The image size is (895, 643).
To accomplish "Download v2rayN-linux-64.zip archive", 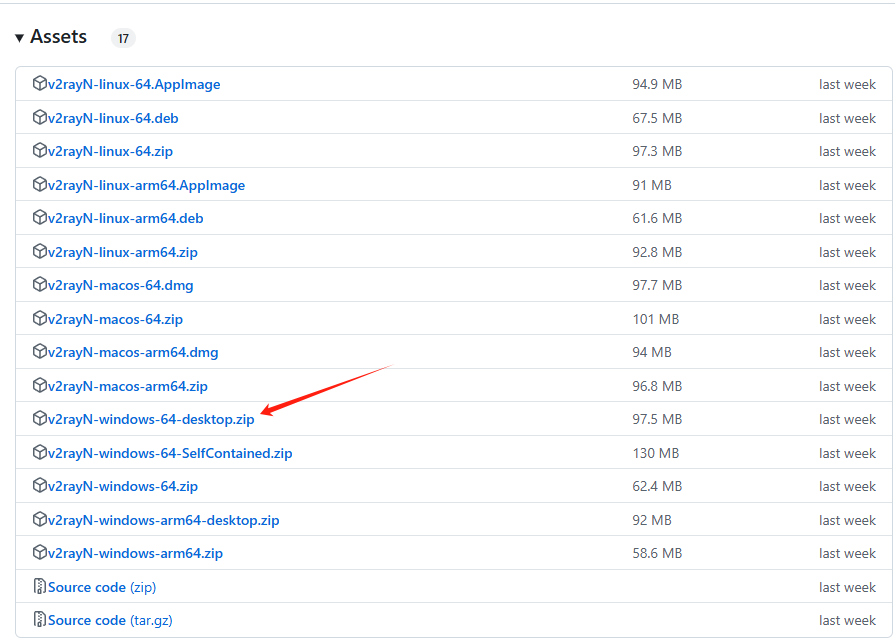I will [x=110, y=151].
